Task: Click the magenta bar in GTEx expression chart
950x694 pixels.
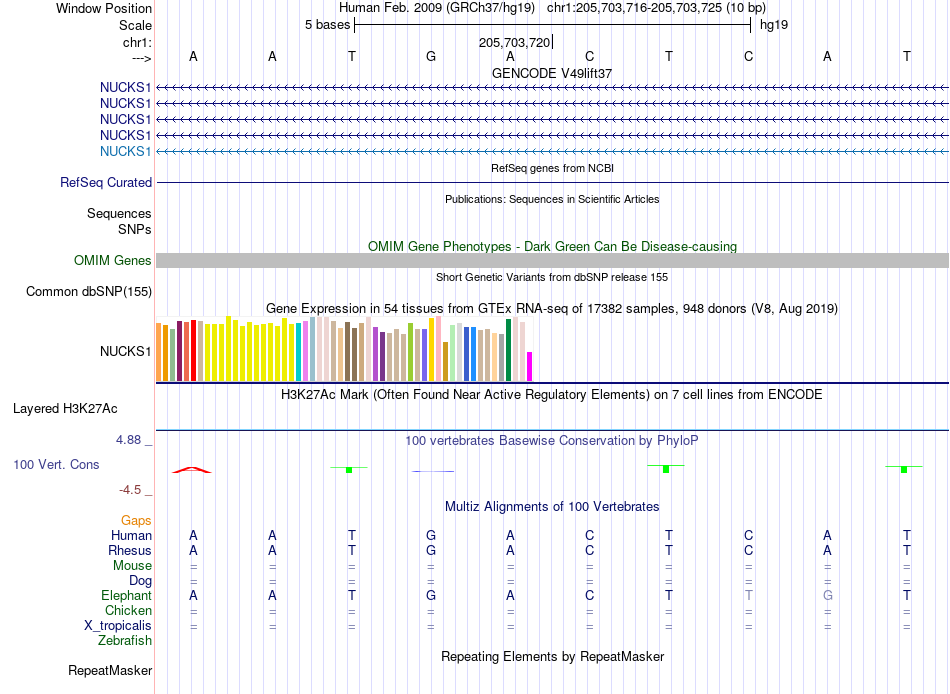Action: (530, 366)
